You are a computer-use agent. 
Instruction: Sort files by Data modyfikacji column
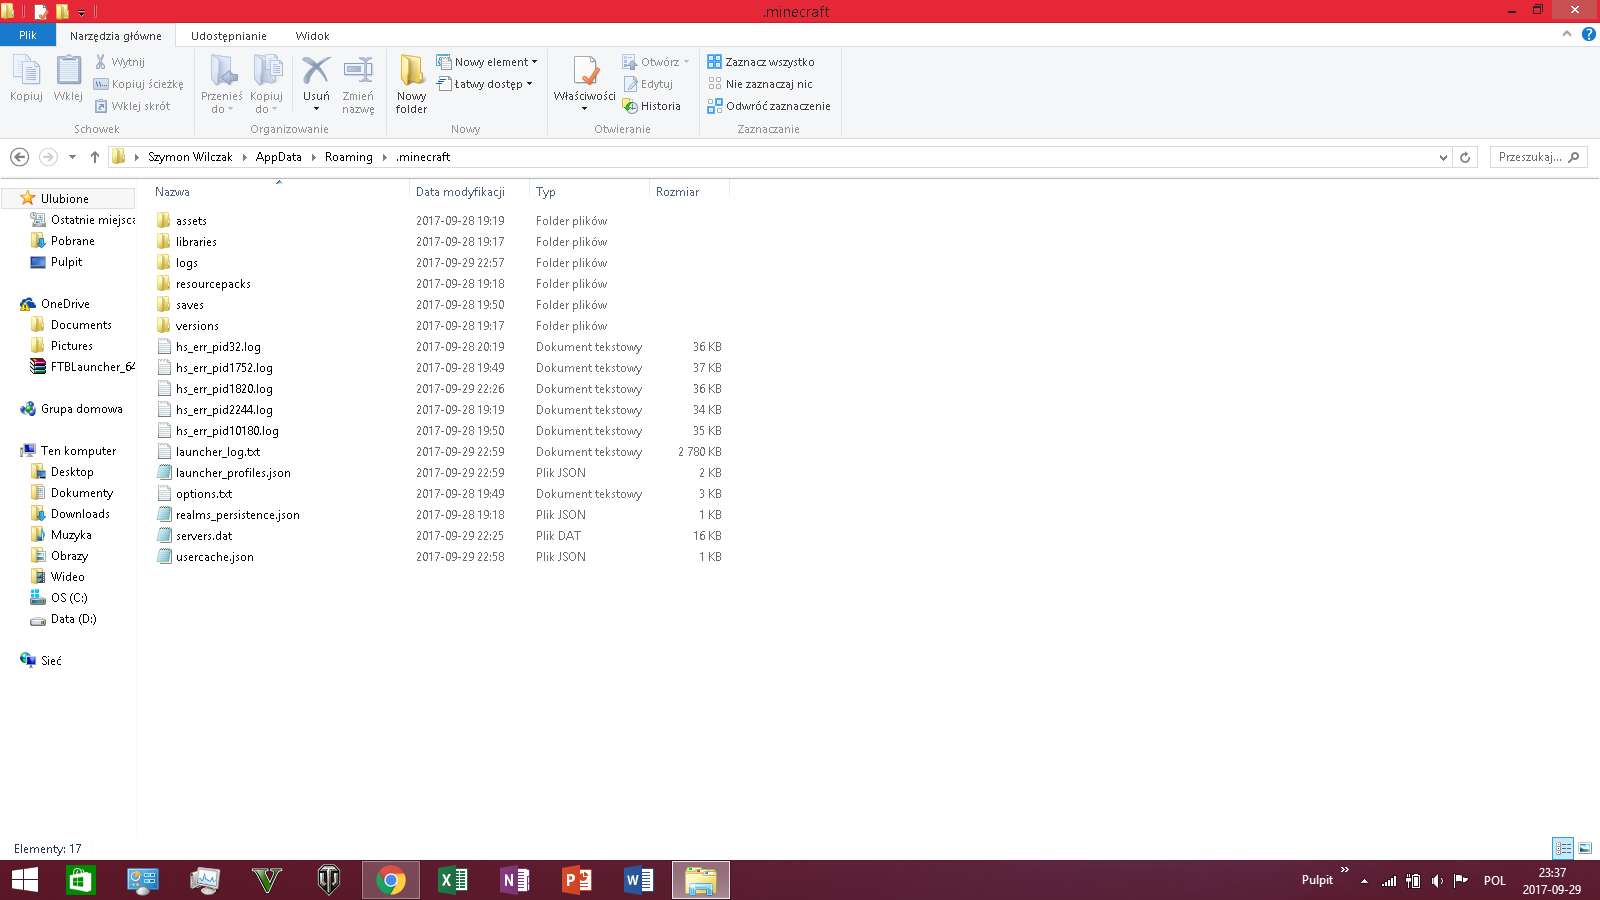click(x=460, y=192)
